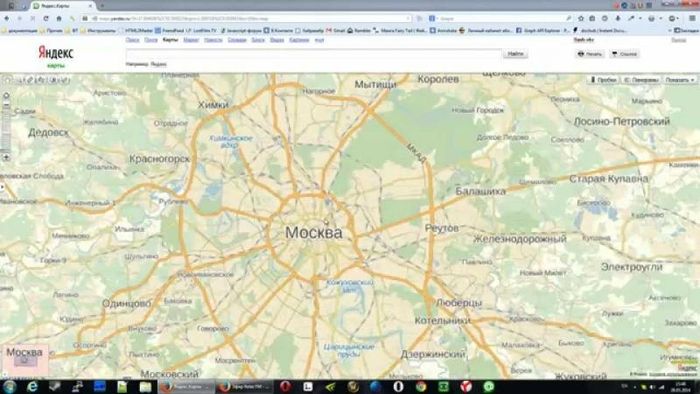Switch to the Яндекс.Карты browser tab
Screen dimensions: 700x394
(62, 6)
